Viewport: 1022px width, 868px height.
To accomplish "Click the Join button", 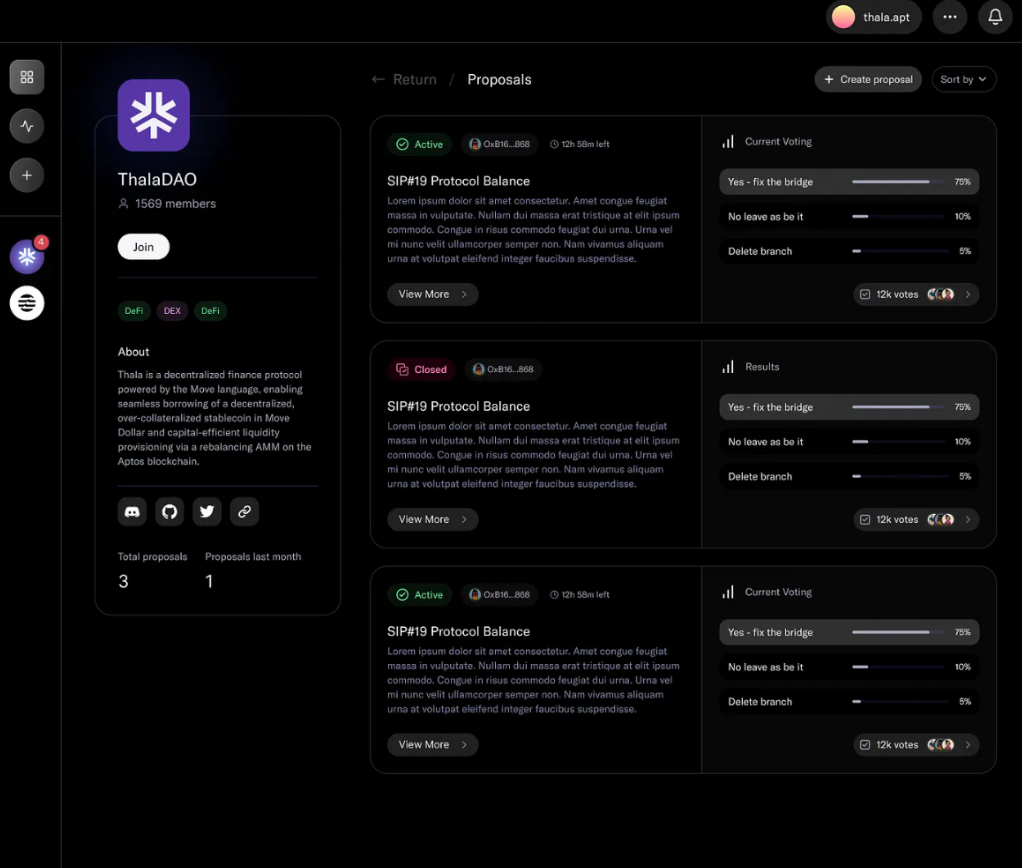I will [x=143, y=247].
